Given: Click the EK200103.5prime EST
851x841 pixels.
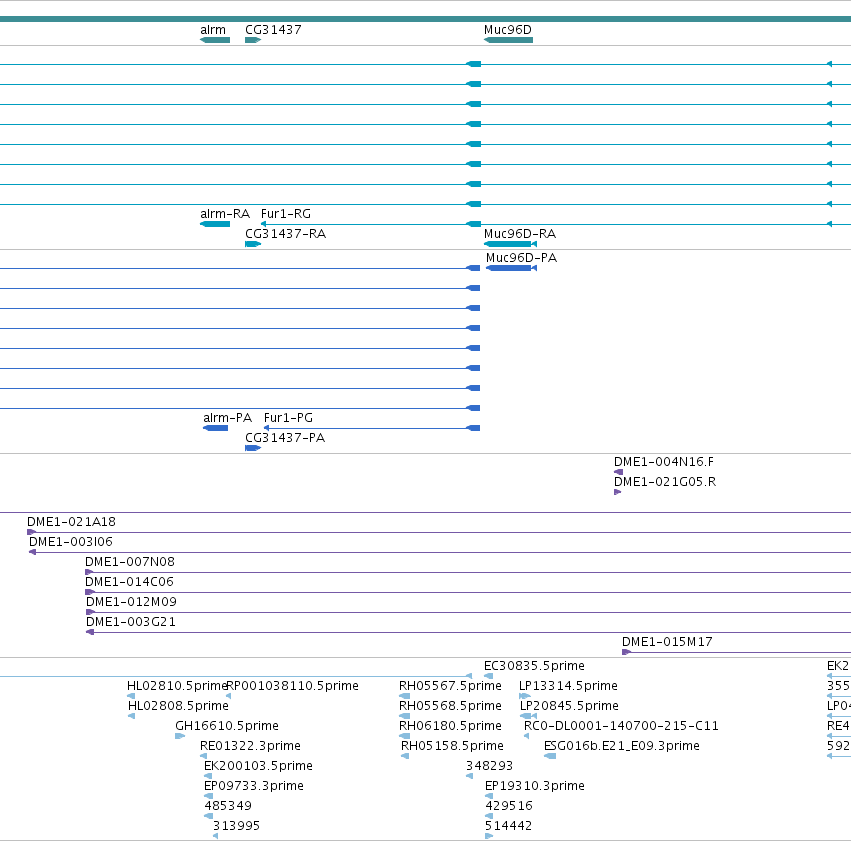Looking at the screenshot, I should pos(208,776).
